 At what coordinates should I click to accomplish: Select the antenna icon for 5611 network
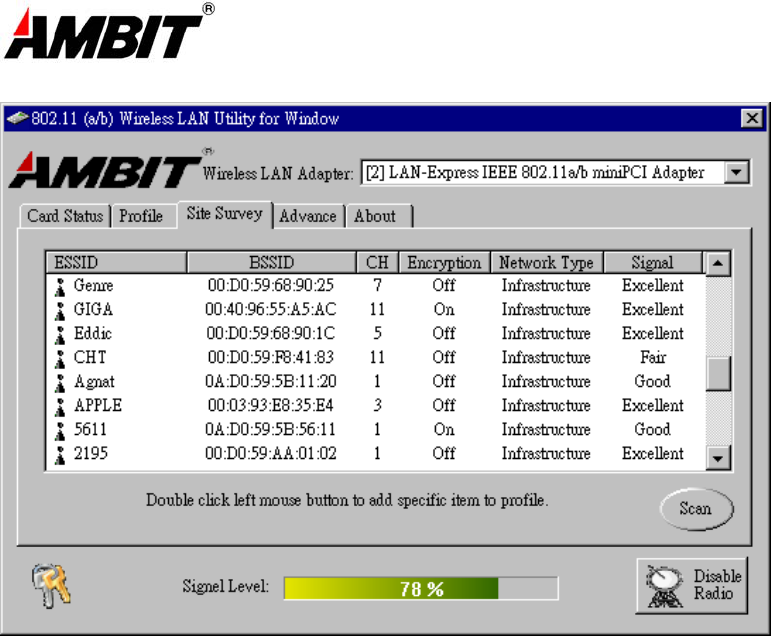pos(60,431)
